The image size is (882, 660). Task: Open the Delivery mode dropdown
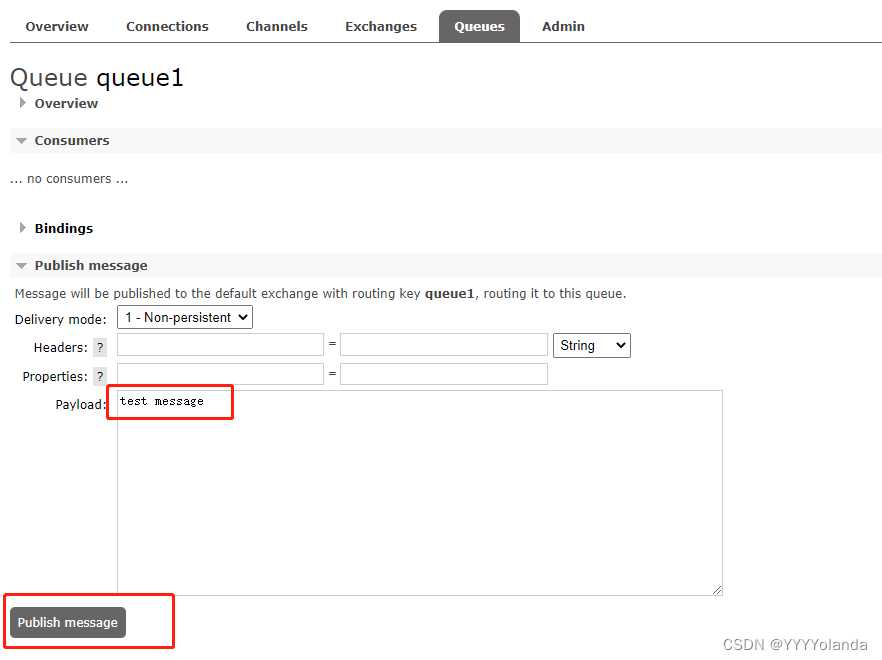click(x=184, y=317)
